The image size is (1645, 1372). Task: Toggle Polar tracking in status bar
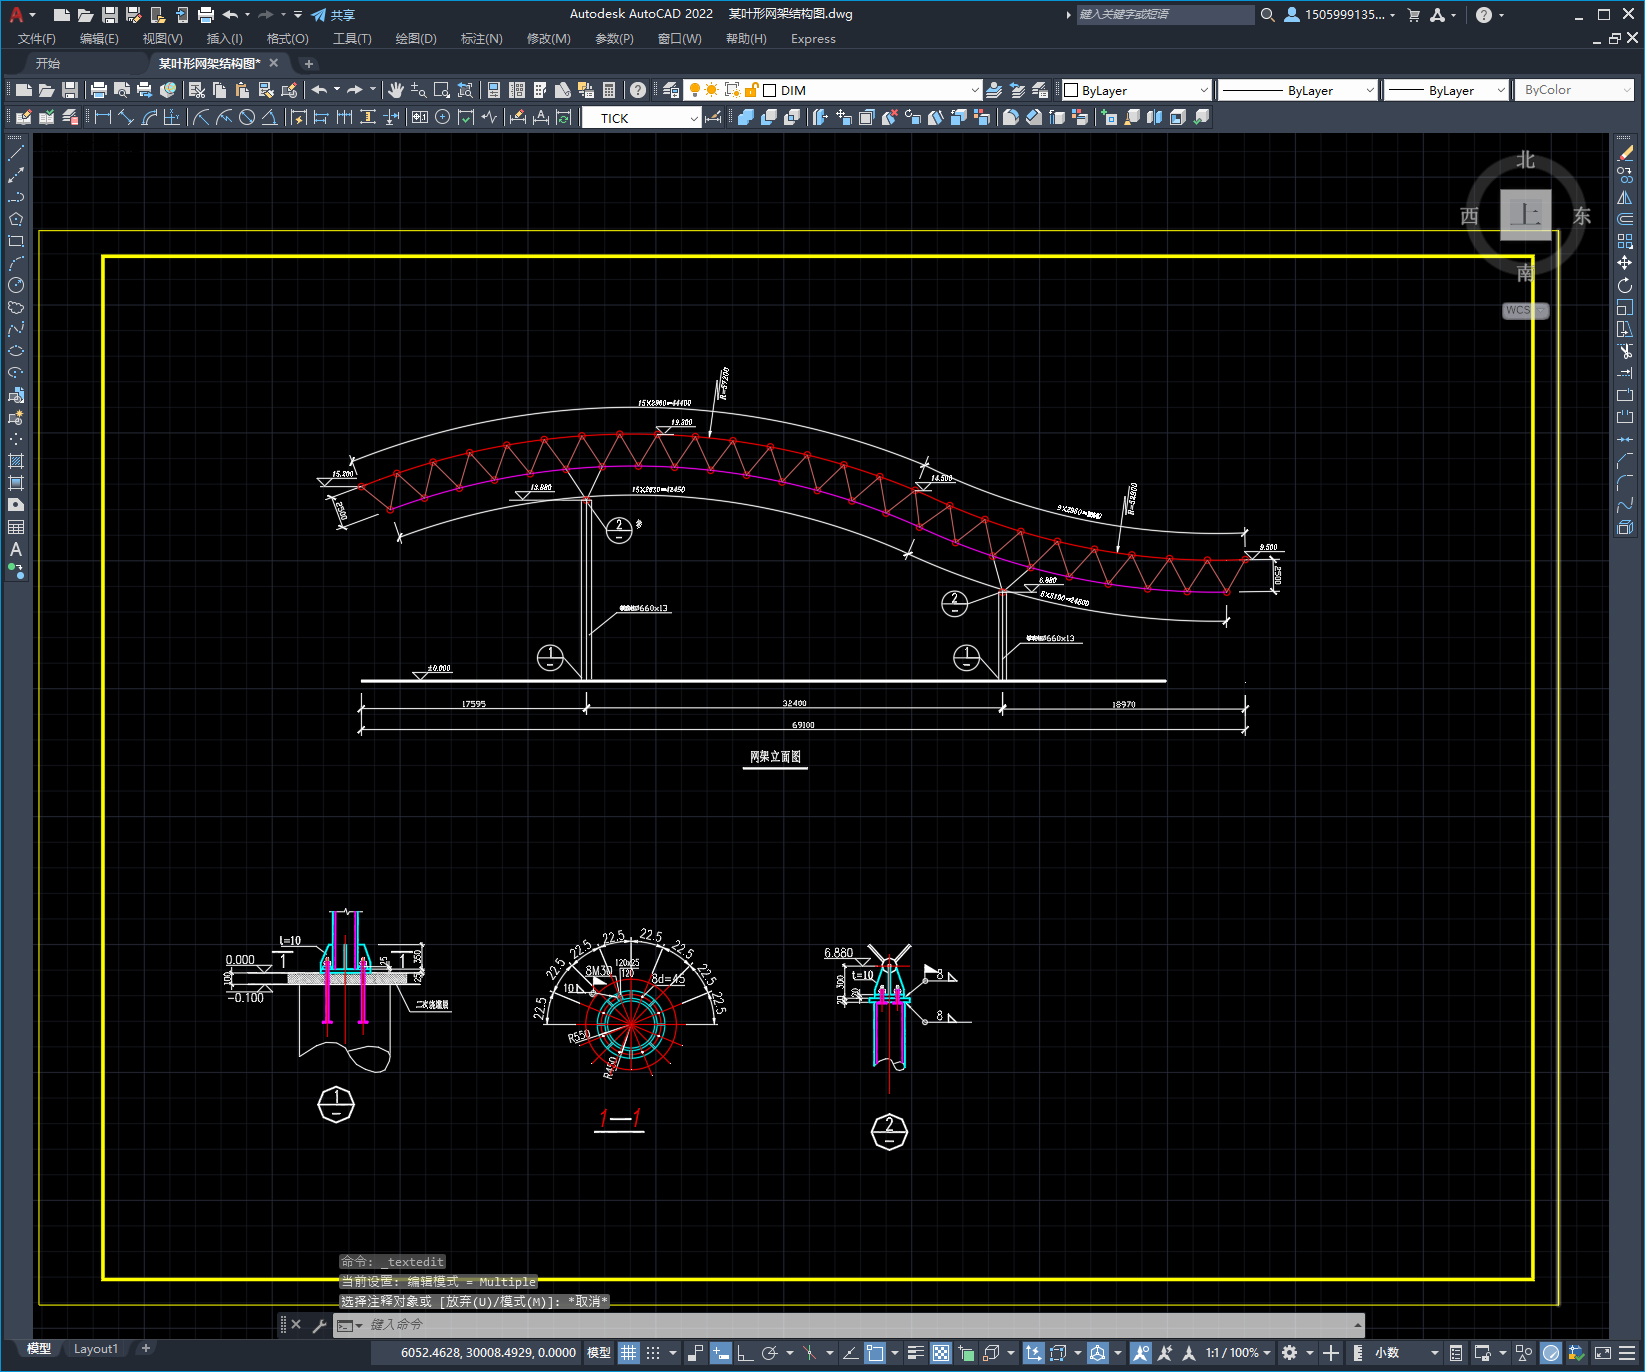click(769, 1353)
